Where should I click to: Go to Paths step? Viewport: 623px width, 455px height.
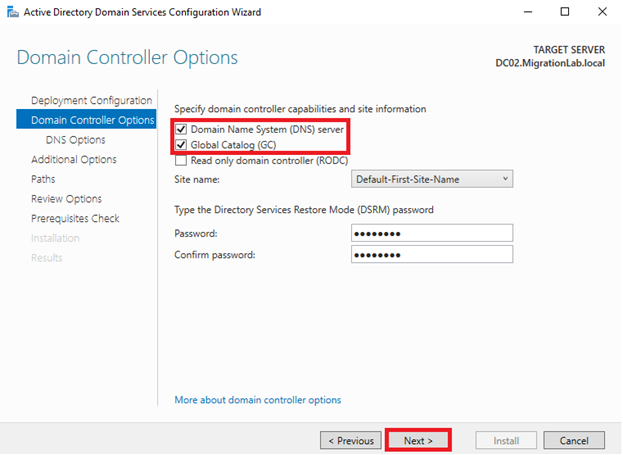click(x=43, y=179)
